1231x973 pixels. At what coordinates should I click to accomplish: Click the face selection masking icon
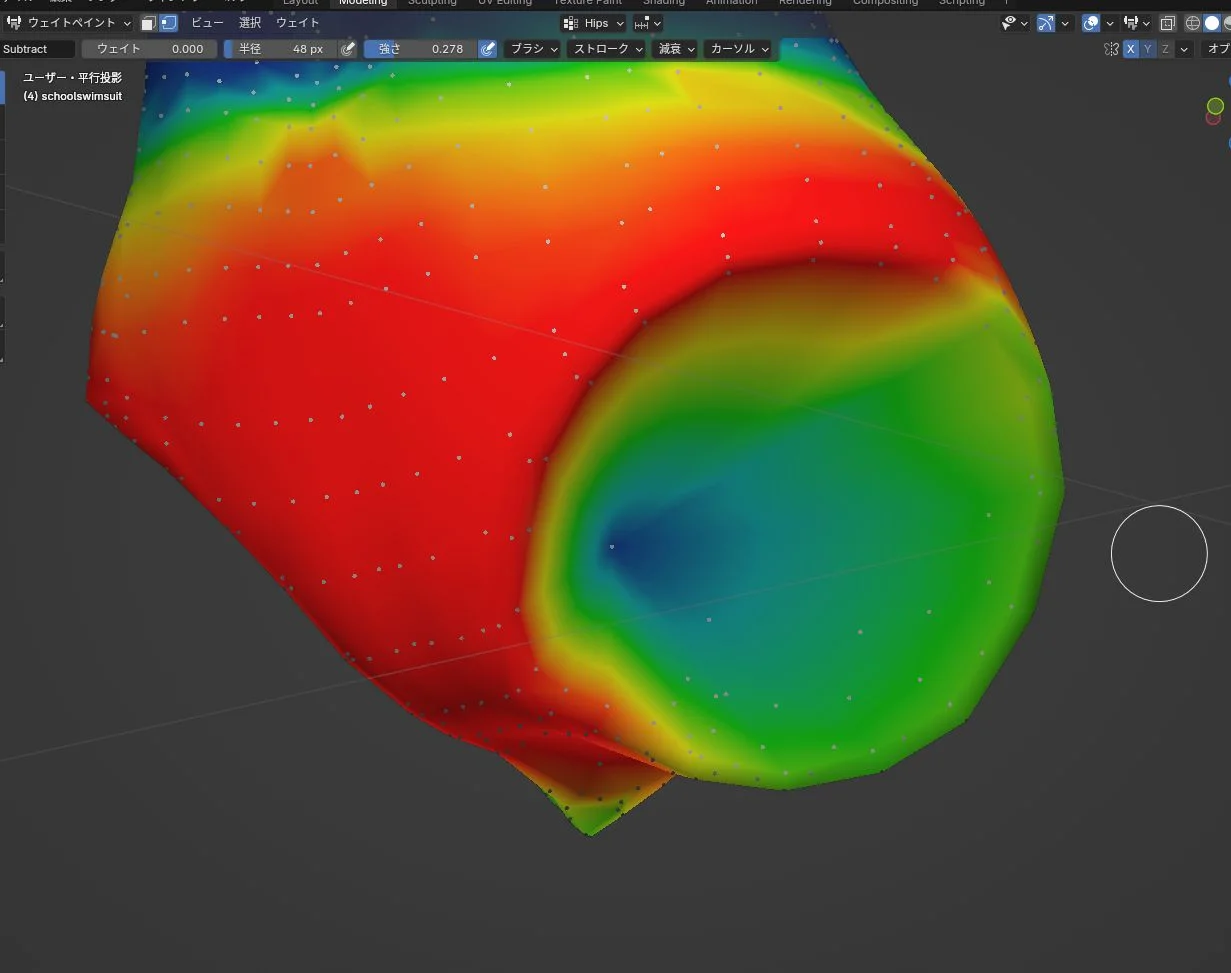(148, 23)
